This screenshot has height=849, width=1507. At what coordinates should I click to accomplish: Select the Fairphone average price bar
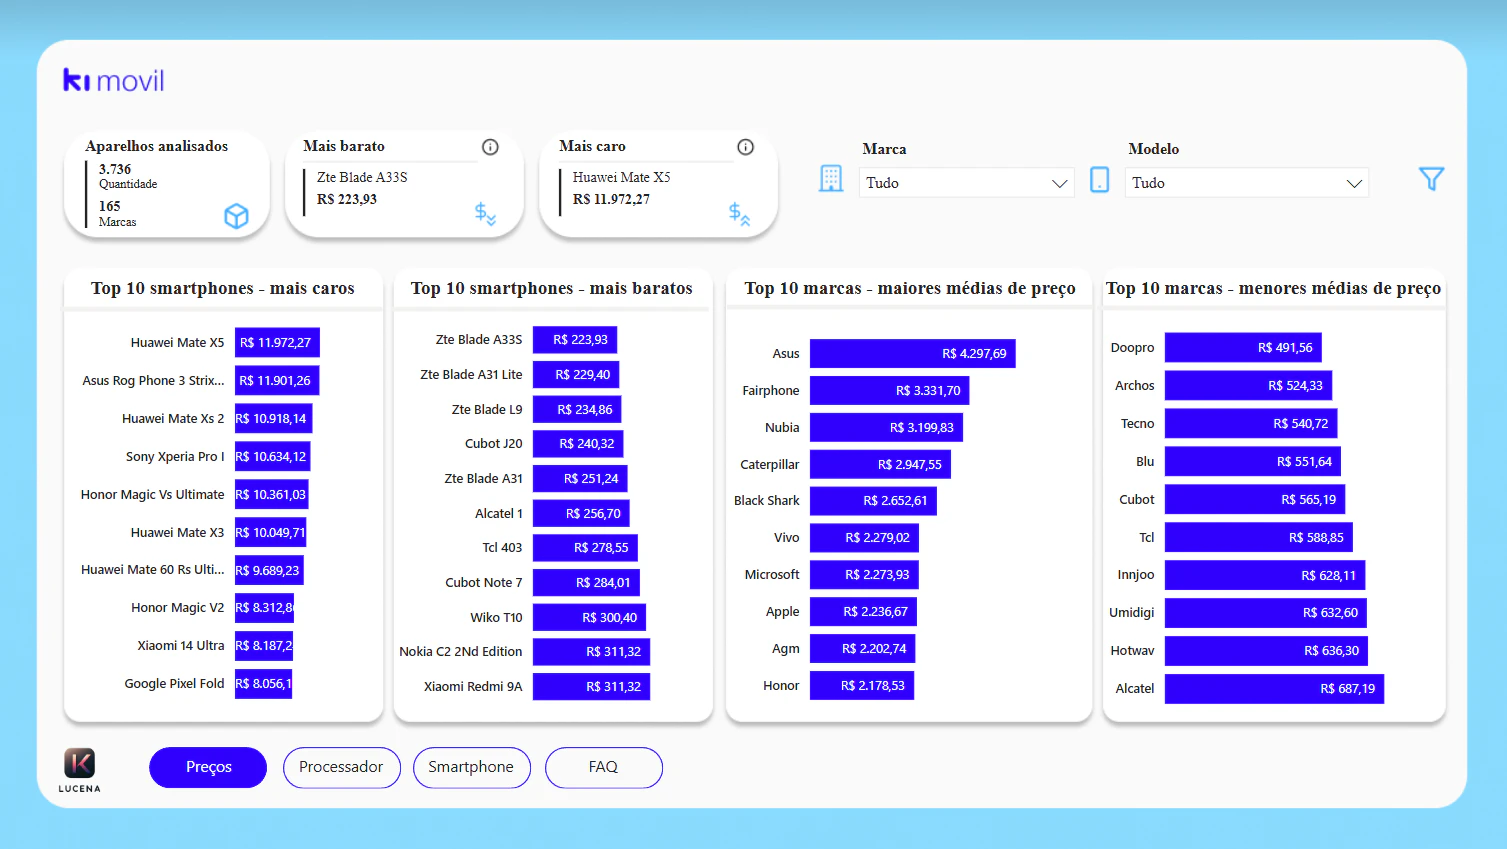890,390
